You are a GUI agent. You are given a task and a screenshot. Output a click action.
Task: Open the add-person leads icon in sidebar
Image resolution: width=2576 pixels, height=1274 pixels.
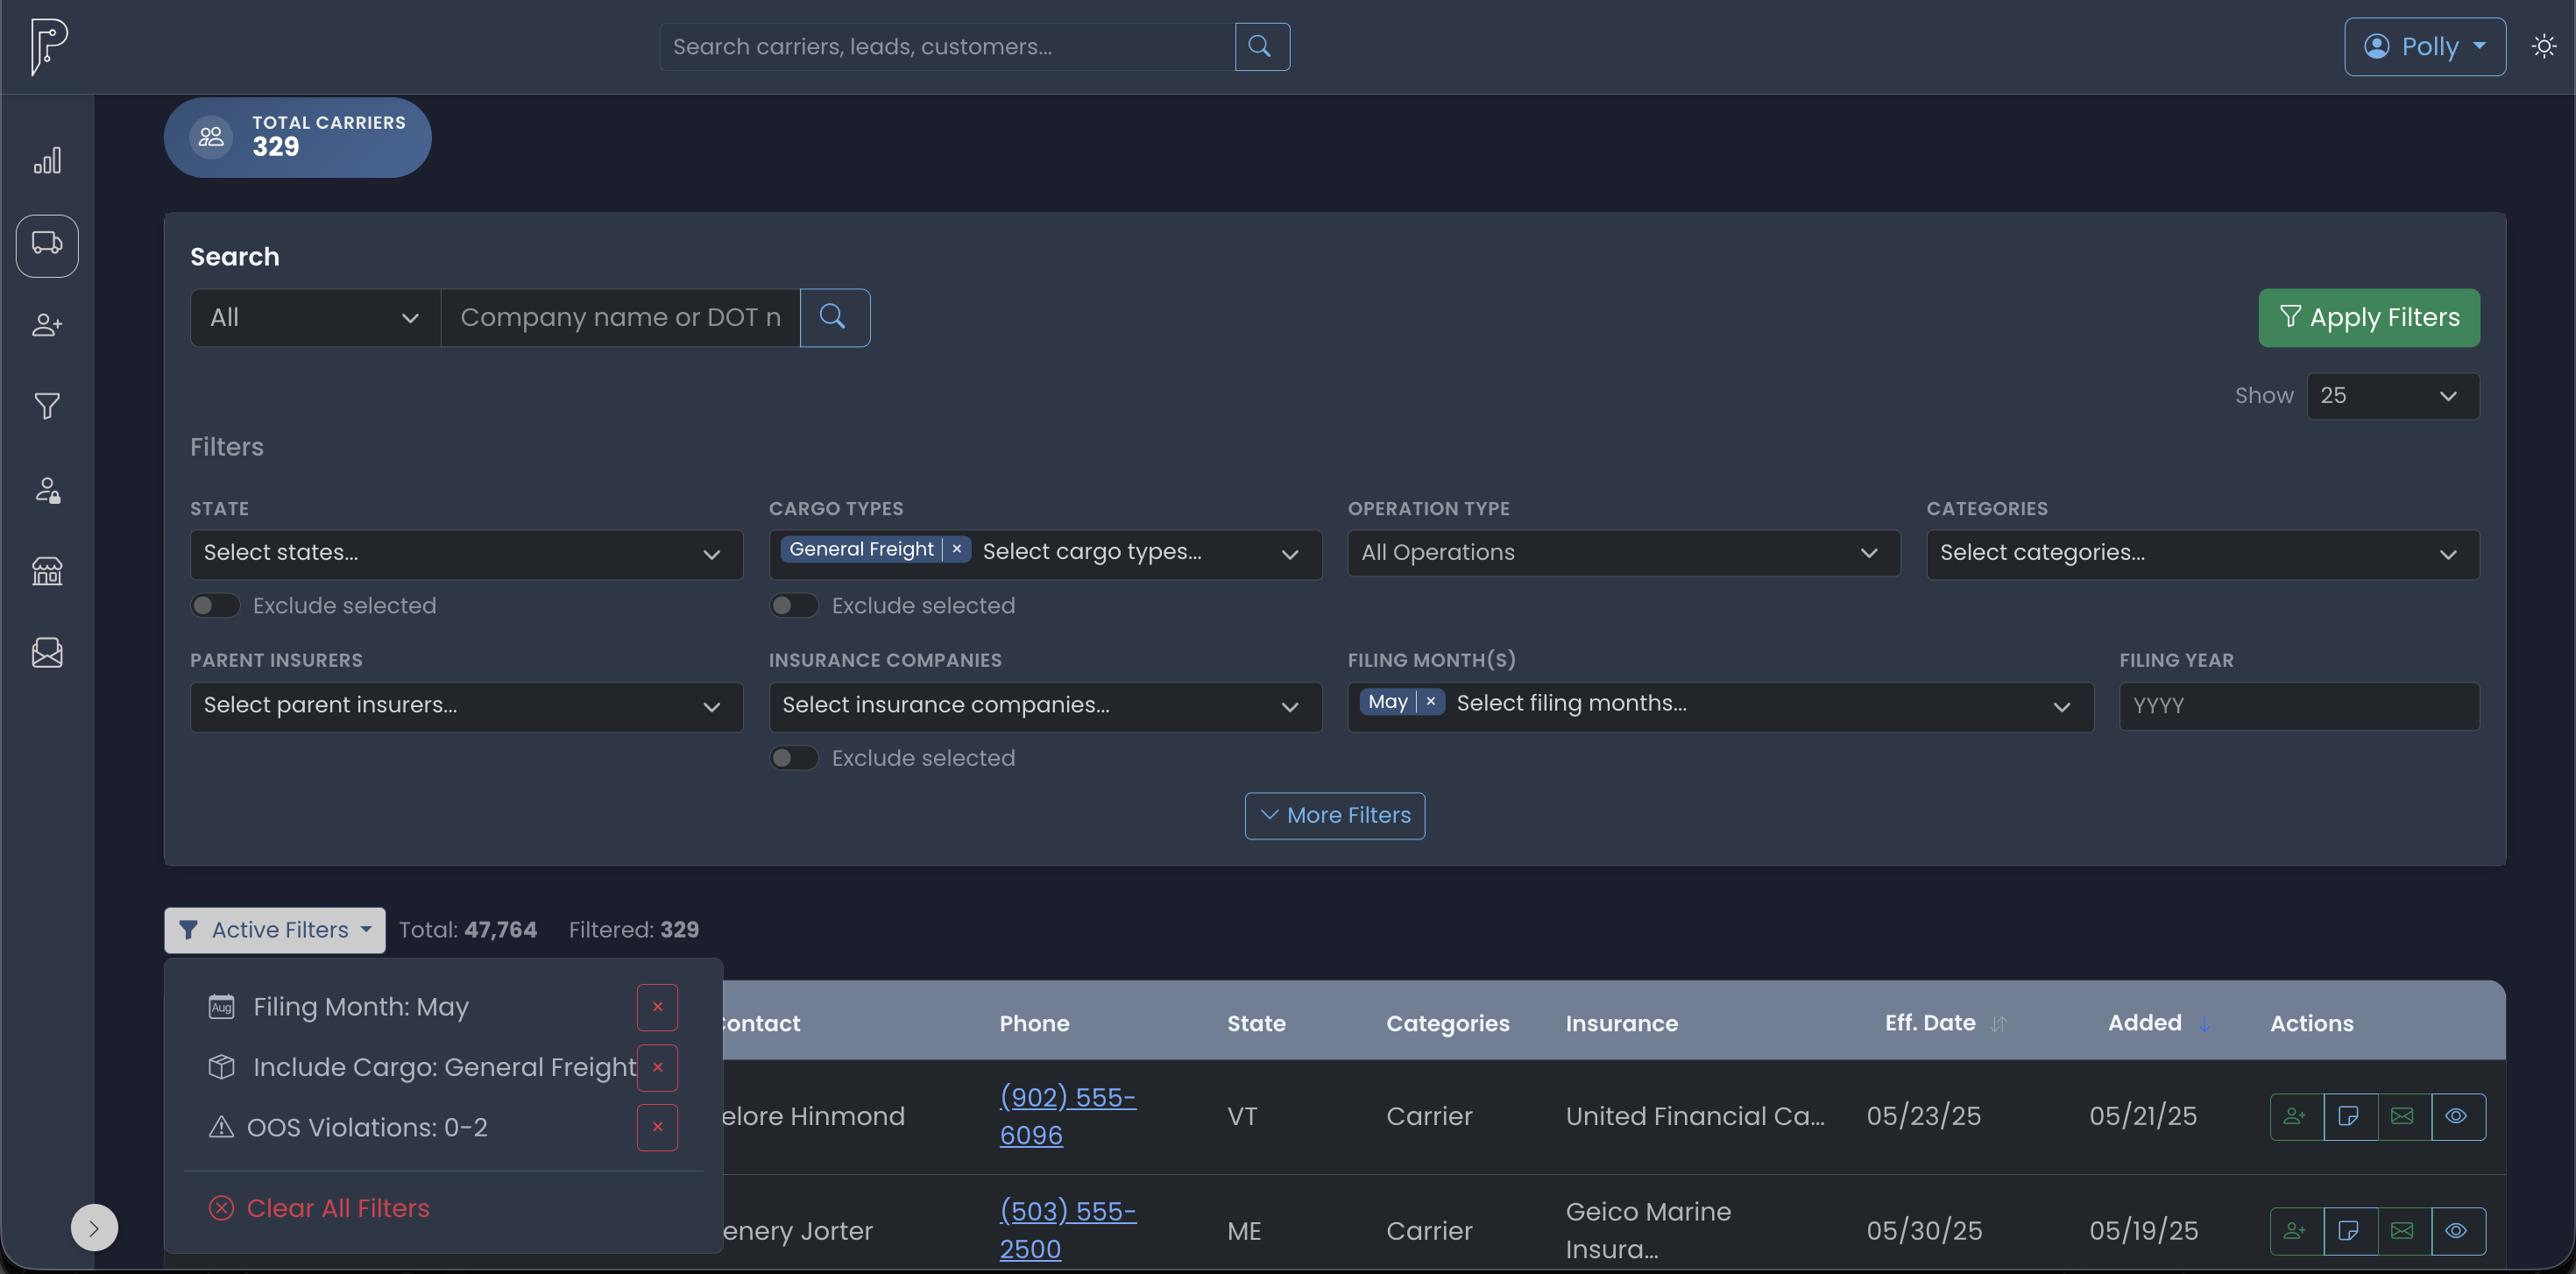tap(47, 324)
